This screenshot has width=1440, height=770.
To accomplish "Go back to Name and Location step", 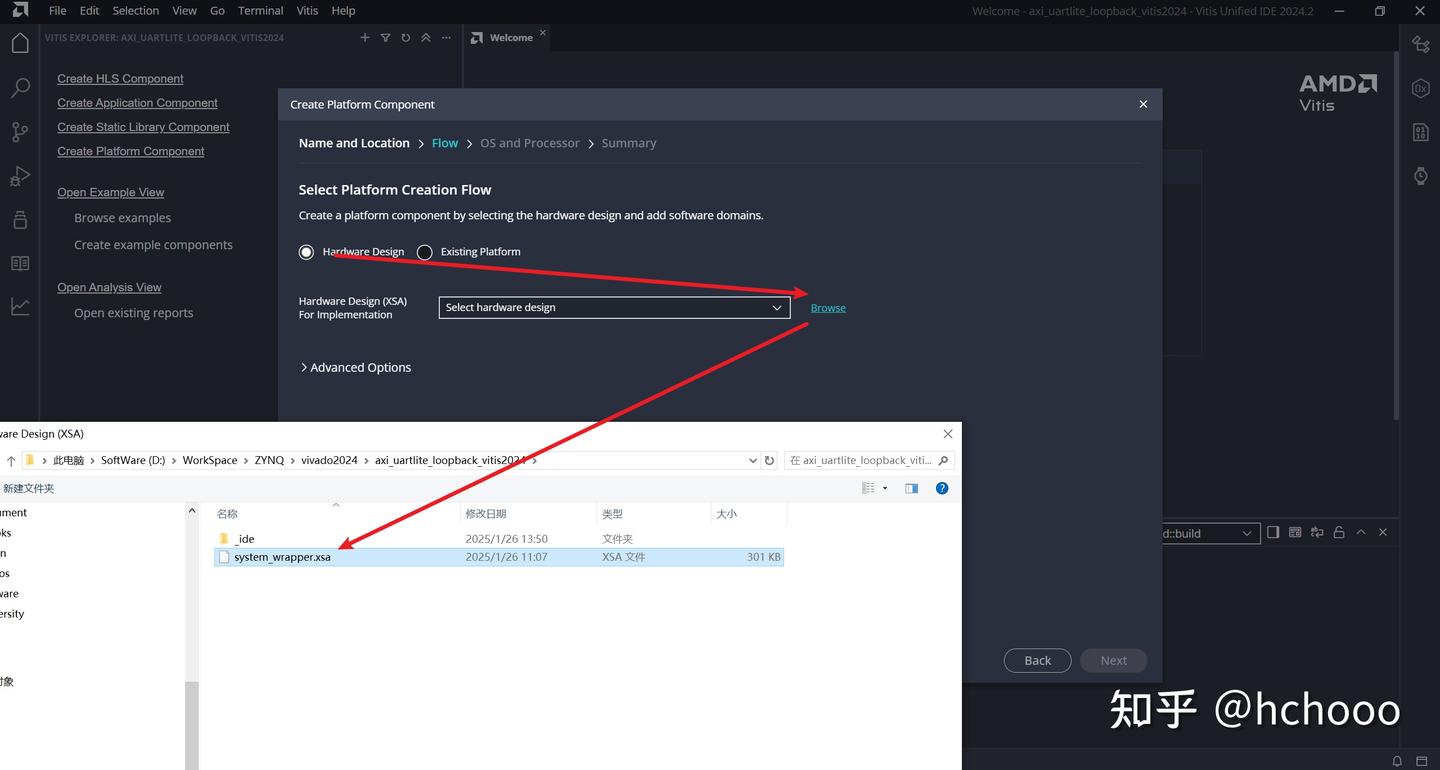I will coord(354,144).
